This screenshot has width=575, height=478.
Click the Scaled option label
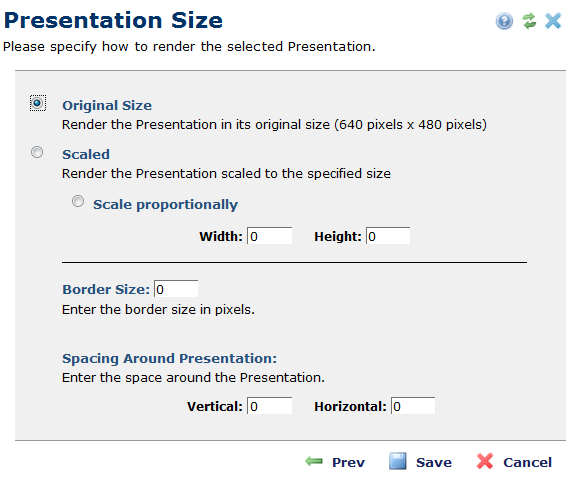coord(86,154)
